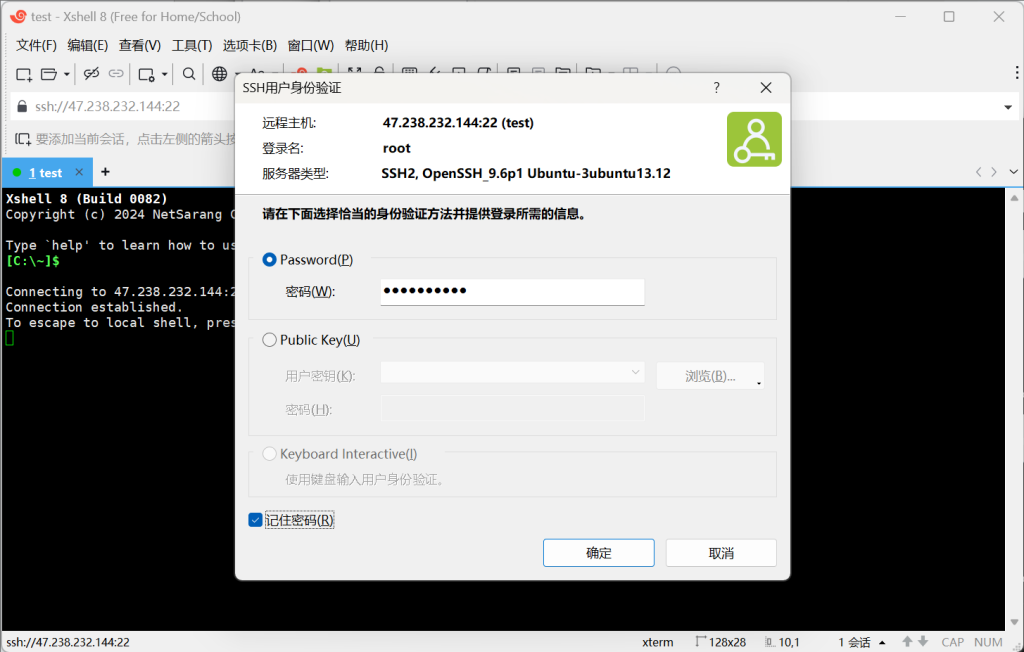Open the 文件(F) menu

(37, 45)
